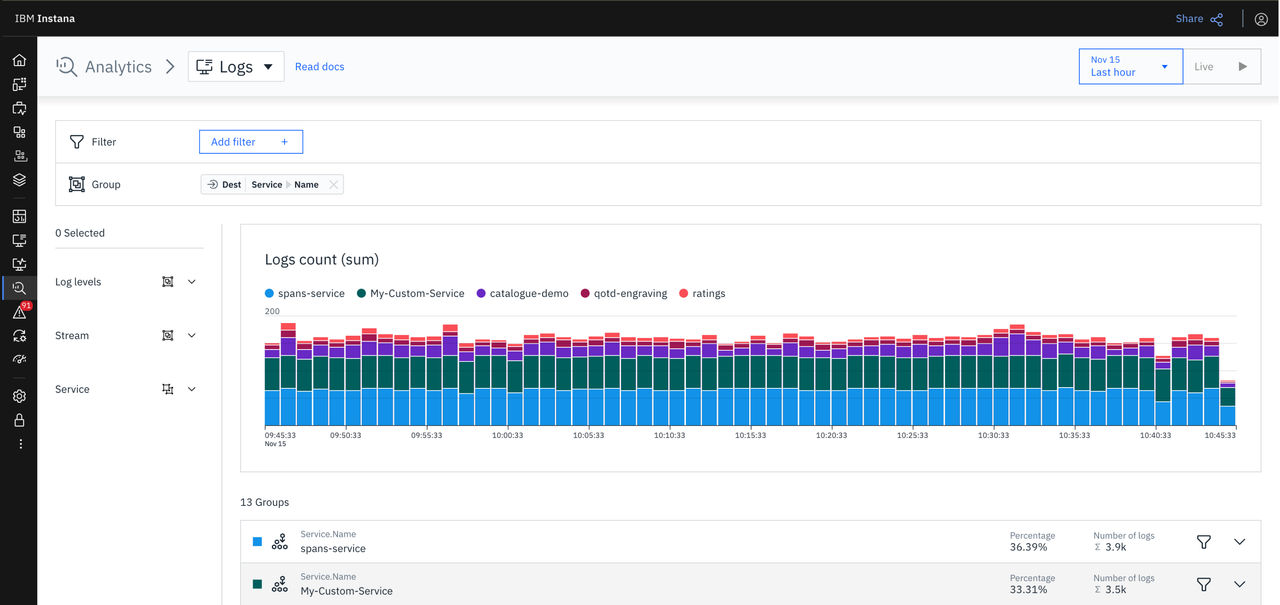Screen dimensions: 1280x605
Task: Open the Events alert icon with badge
Action: pyautogui.click(x=19, y=312)
